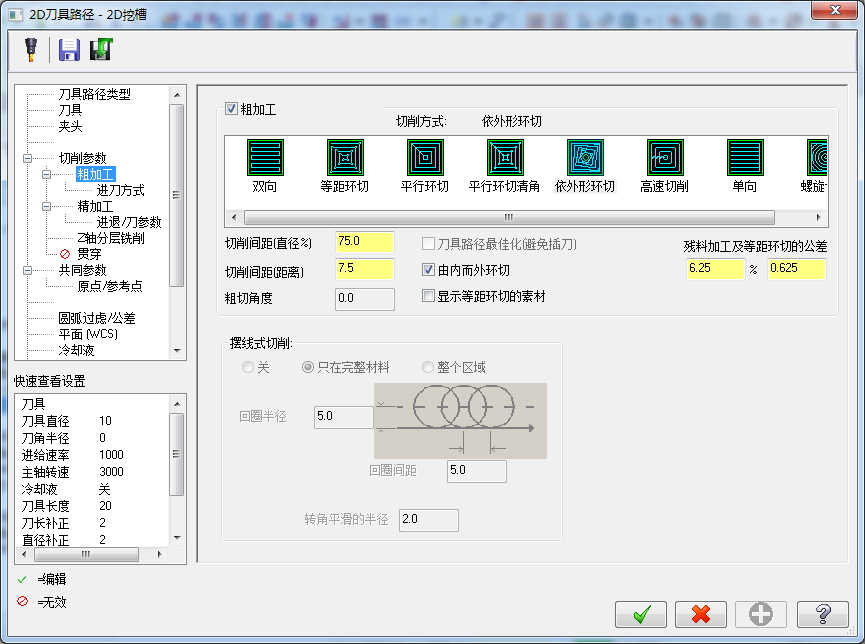The height and width of the screenshot is (644, 865).
Task: Select the 等距环切 cutting method
Action: (344, 157)
